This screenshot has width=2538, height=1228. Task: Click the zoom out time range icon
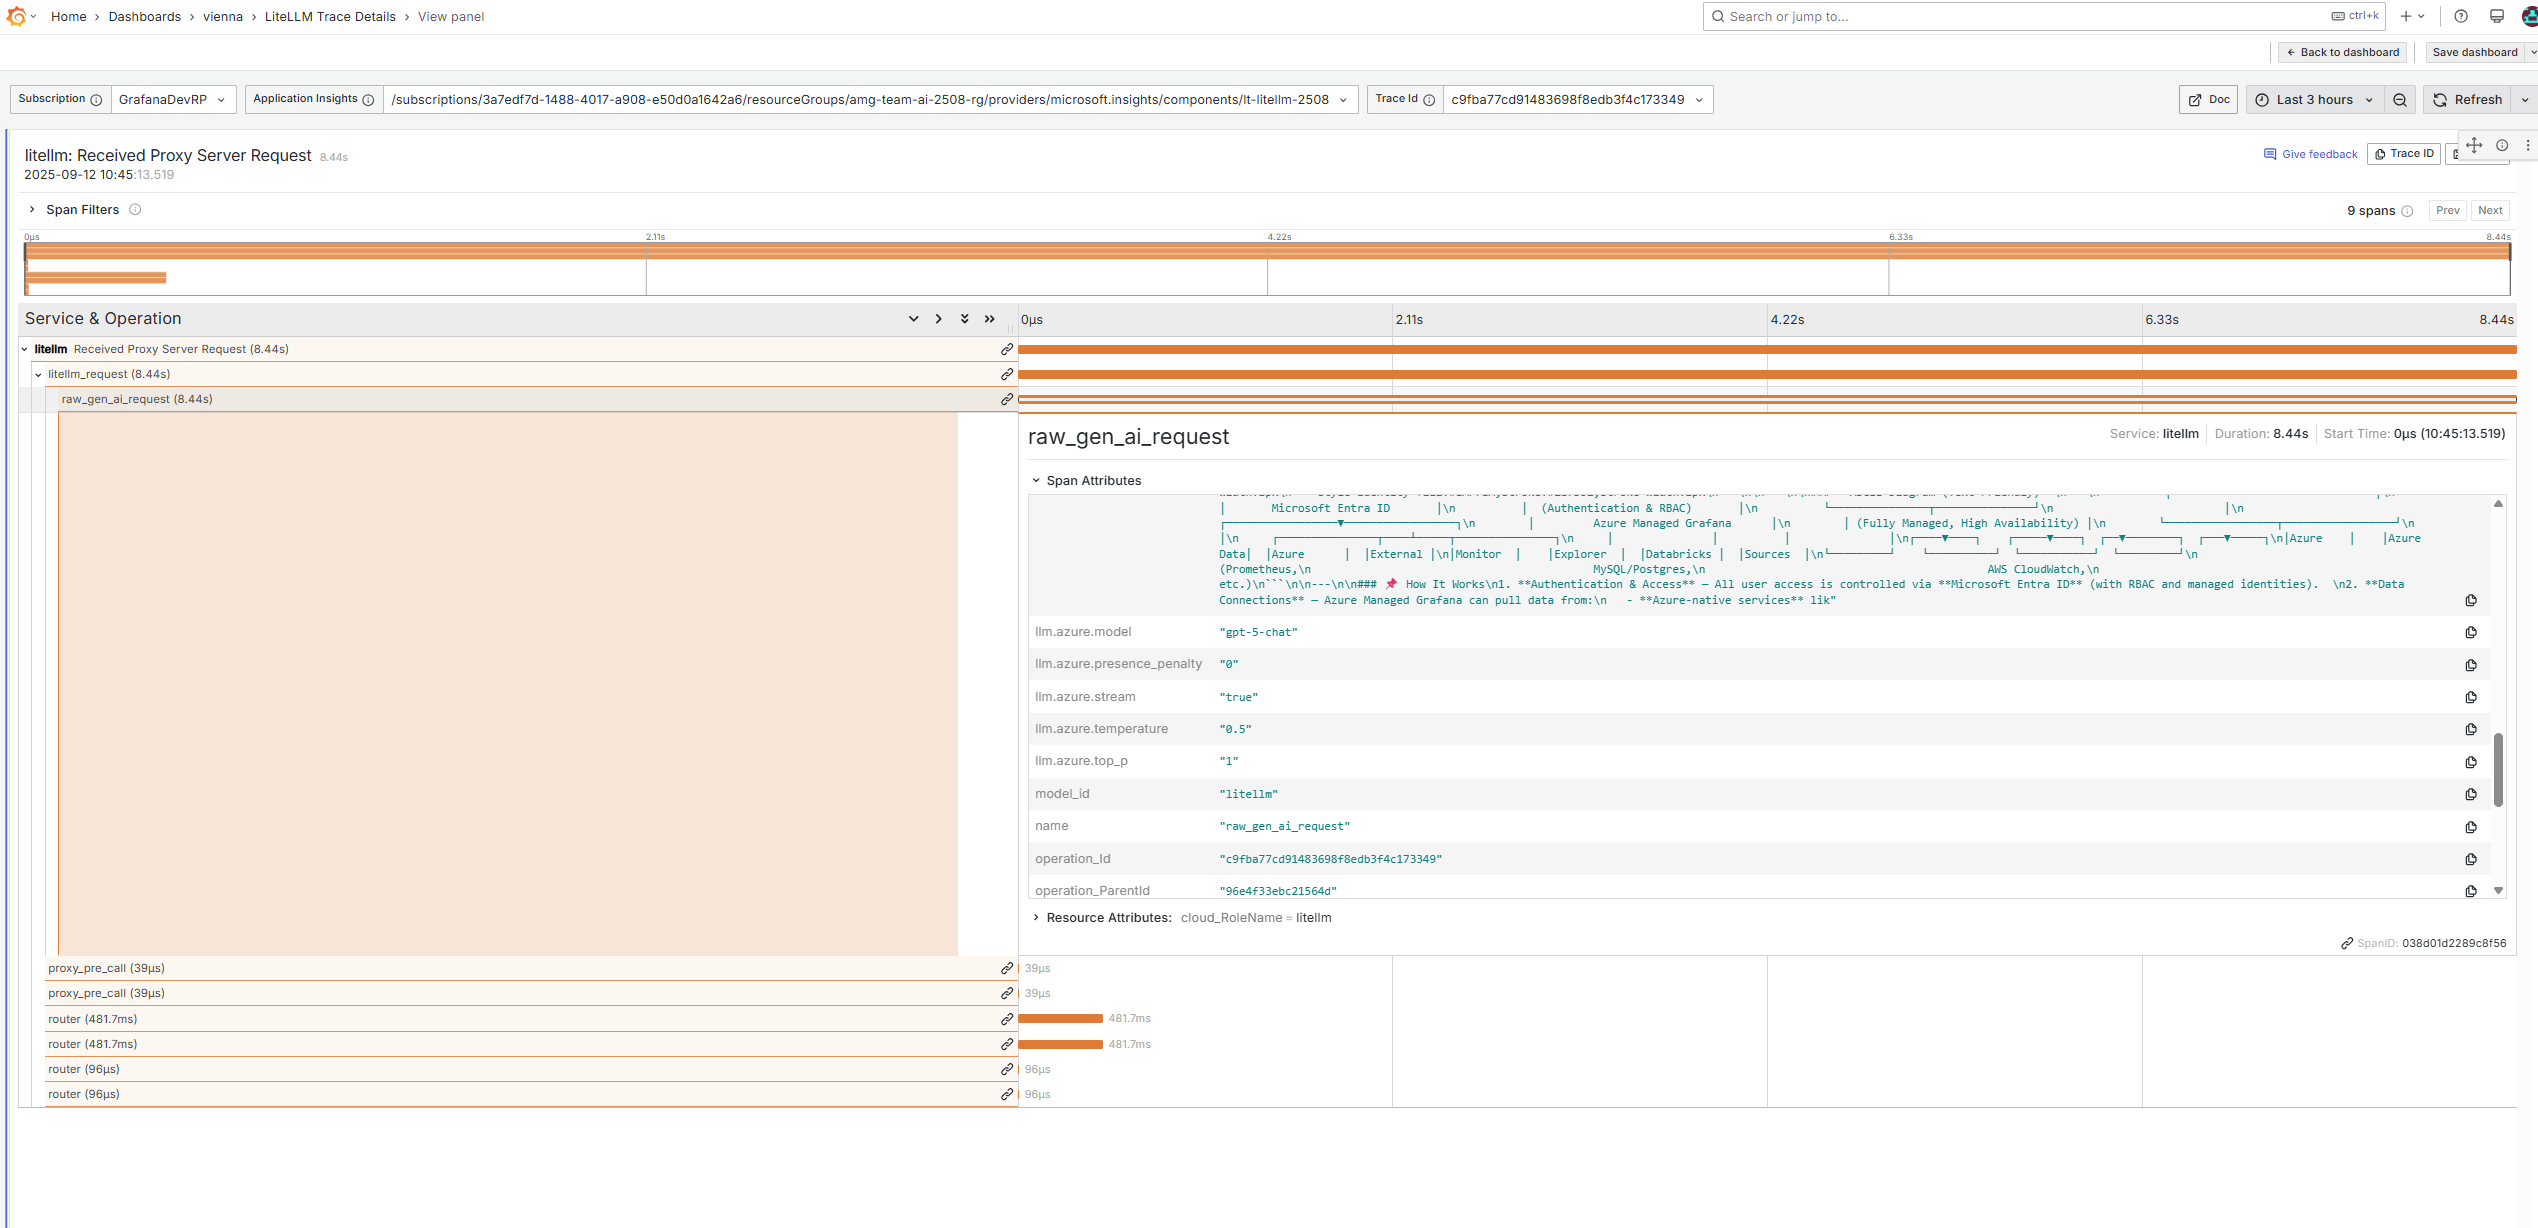[2400, 100]
